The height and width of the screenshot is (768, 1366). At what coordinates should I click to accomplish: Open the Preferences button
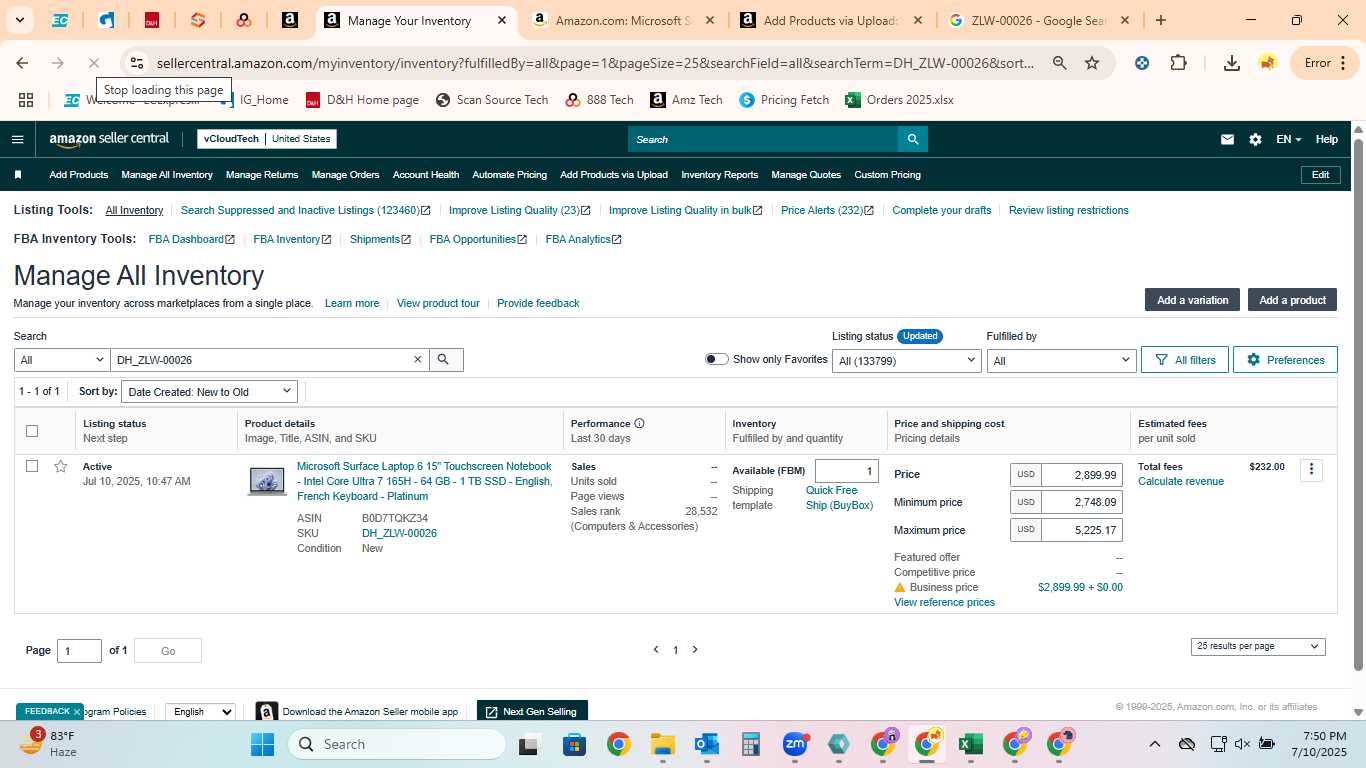pyautogui.click(x=1285, y=360)
